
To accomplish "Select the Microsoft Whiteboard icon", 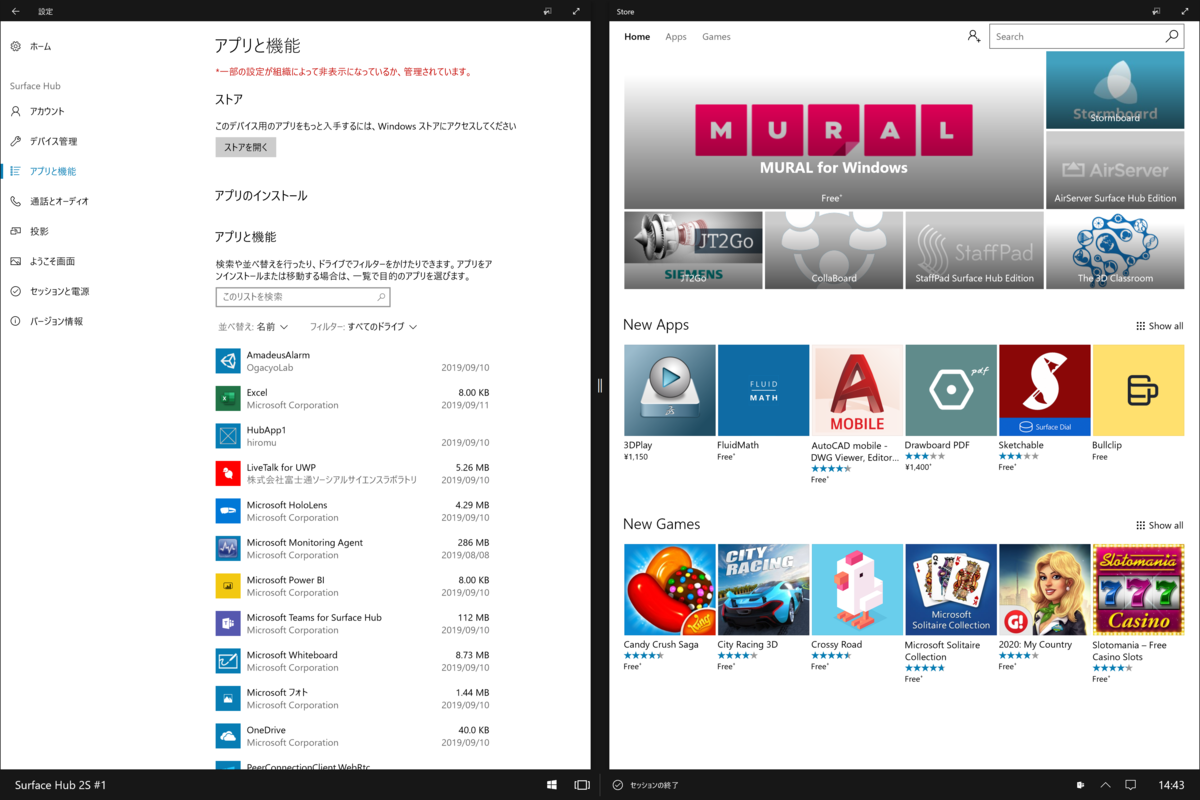I will (228, 661).
